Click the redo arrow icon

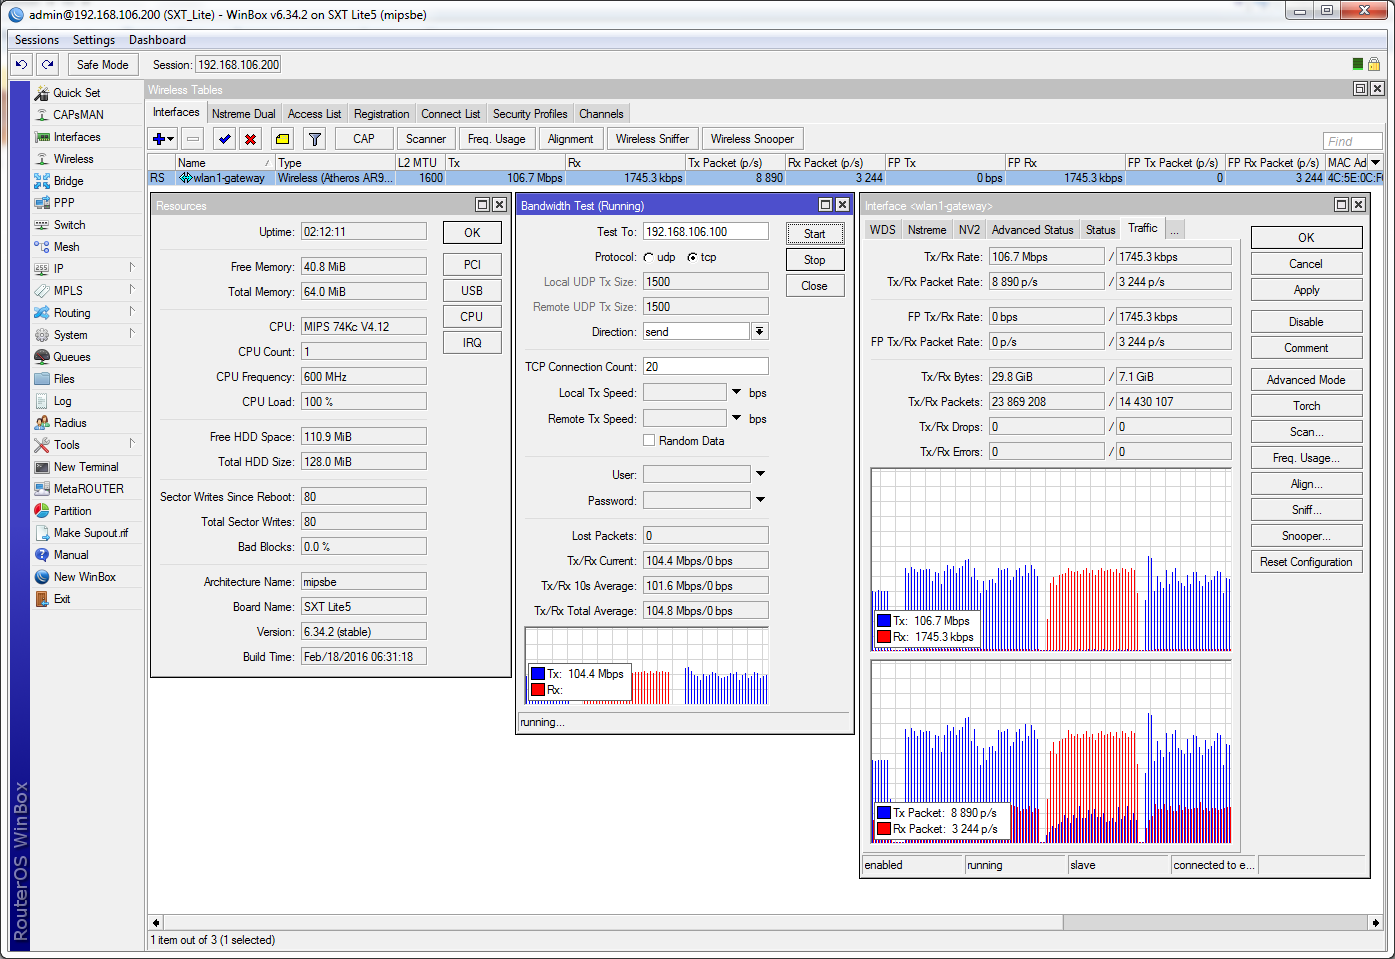(x=47, y=64)
